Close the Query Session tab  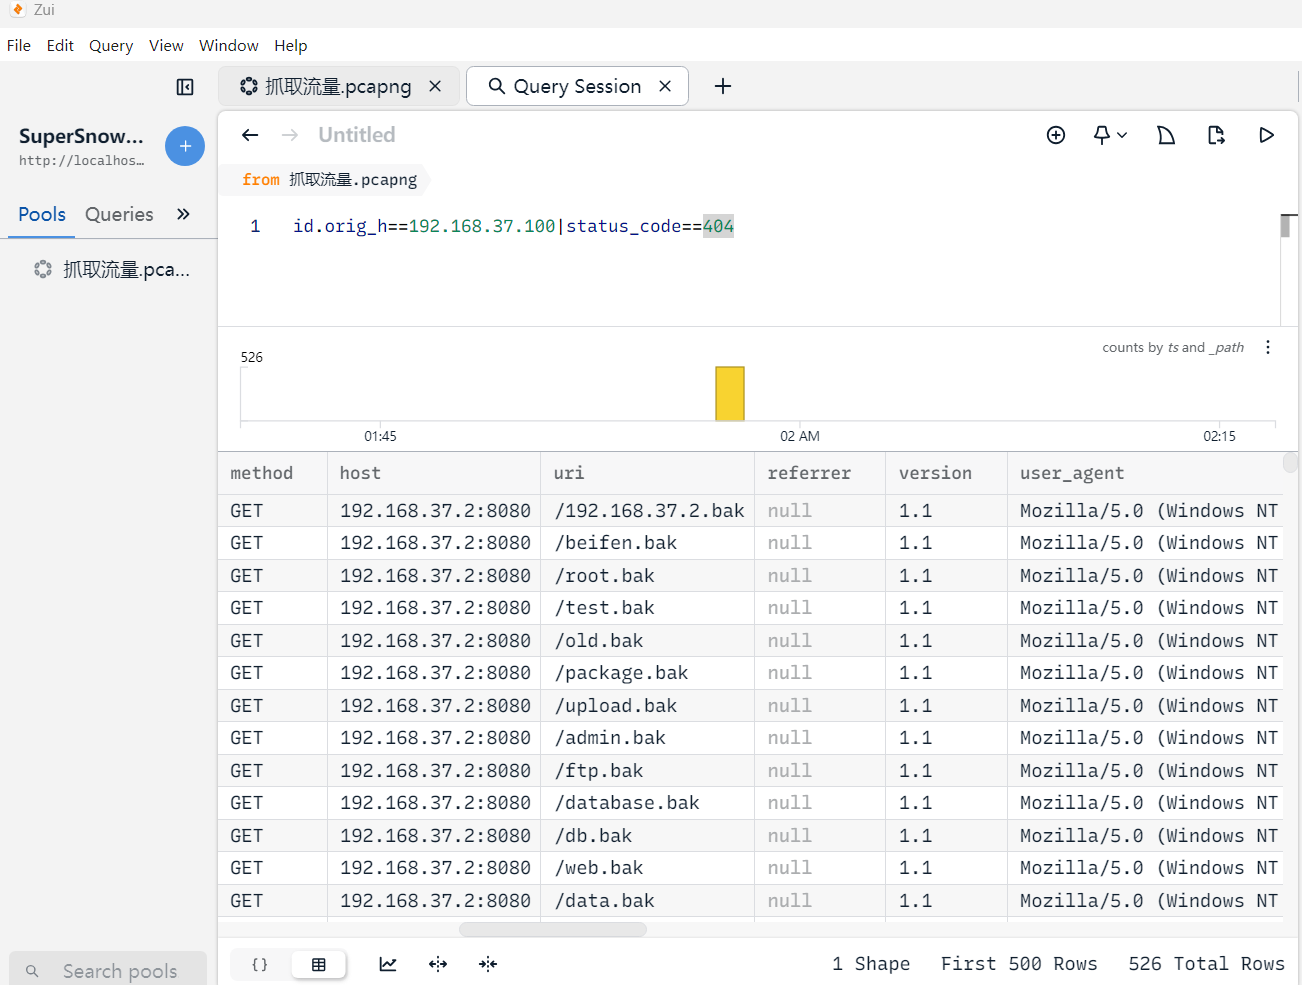click(x=665, y=86)
